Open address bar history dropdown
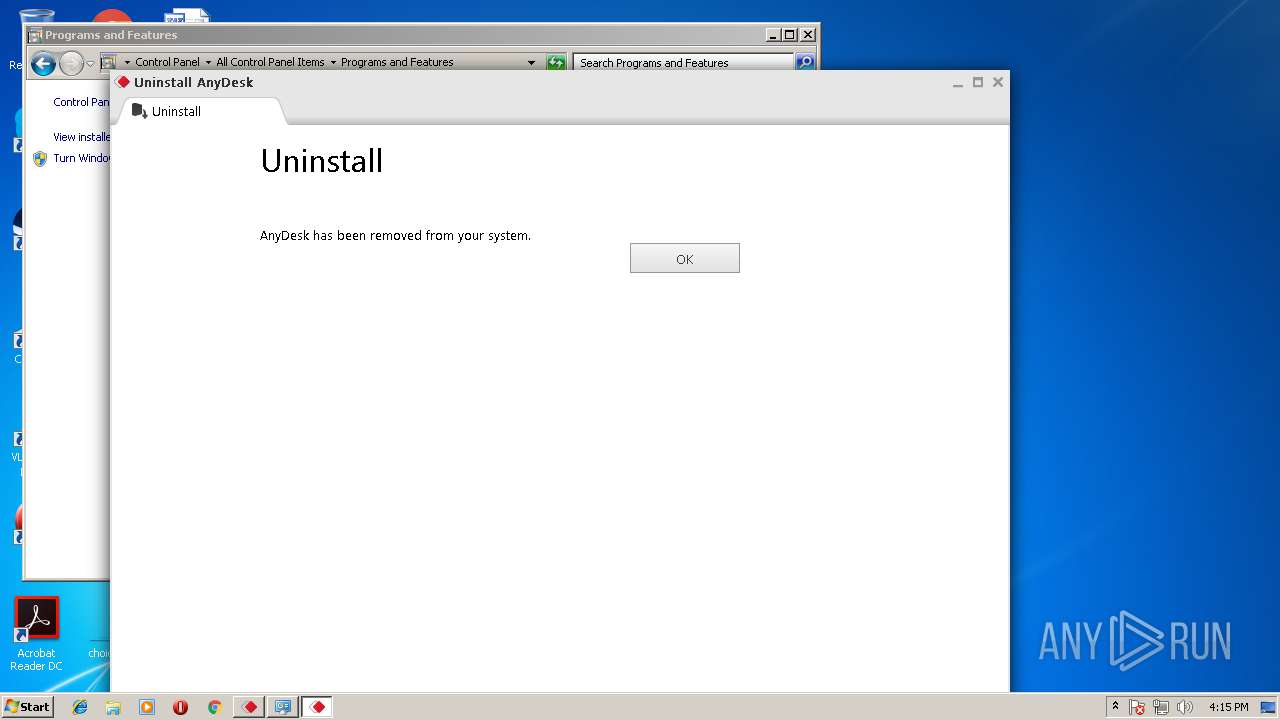Image resolution: width=1280 pixels, height=720 pixels. pos(531,62)
